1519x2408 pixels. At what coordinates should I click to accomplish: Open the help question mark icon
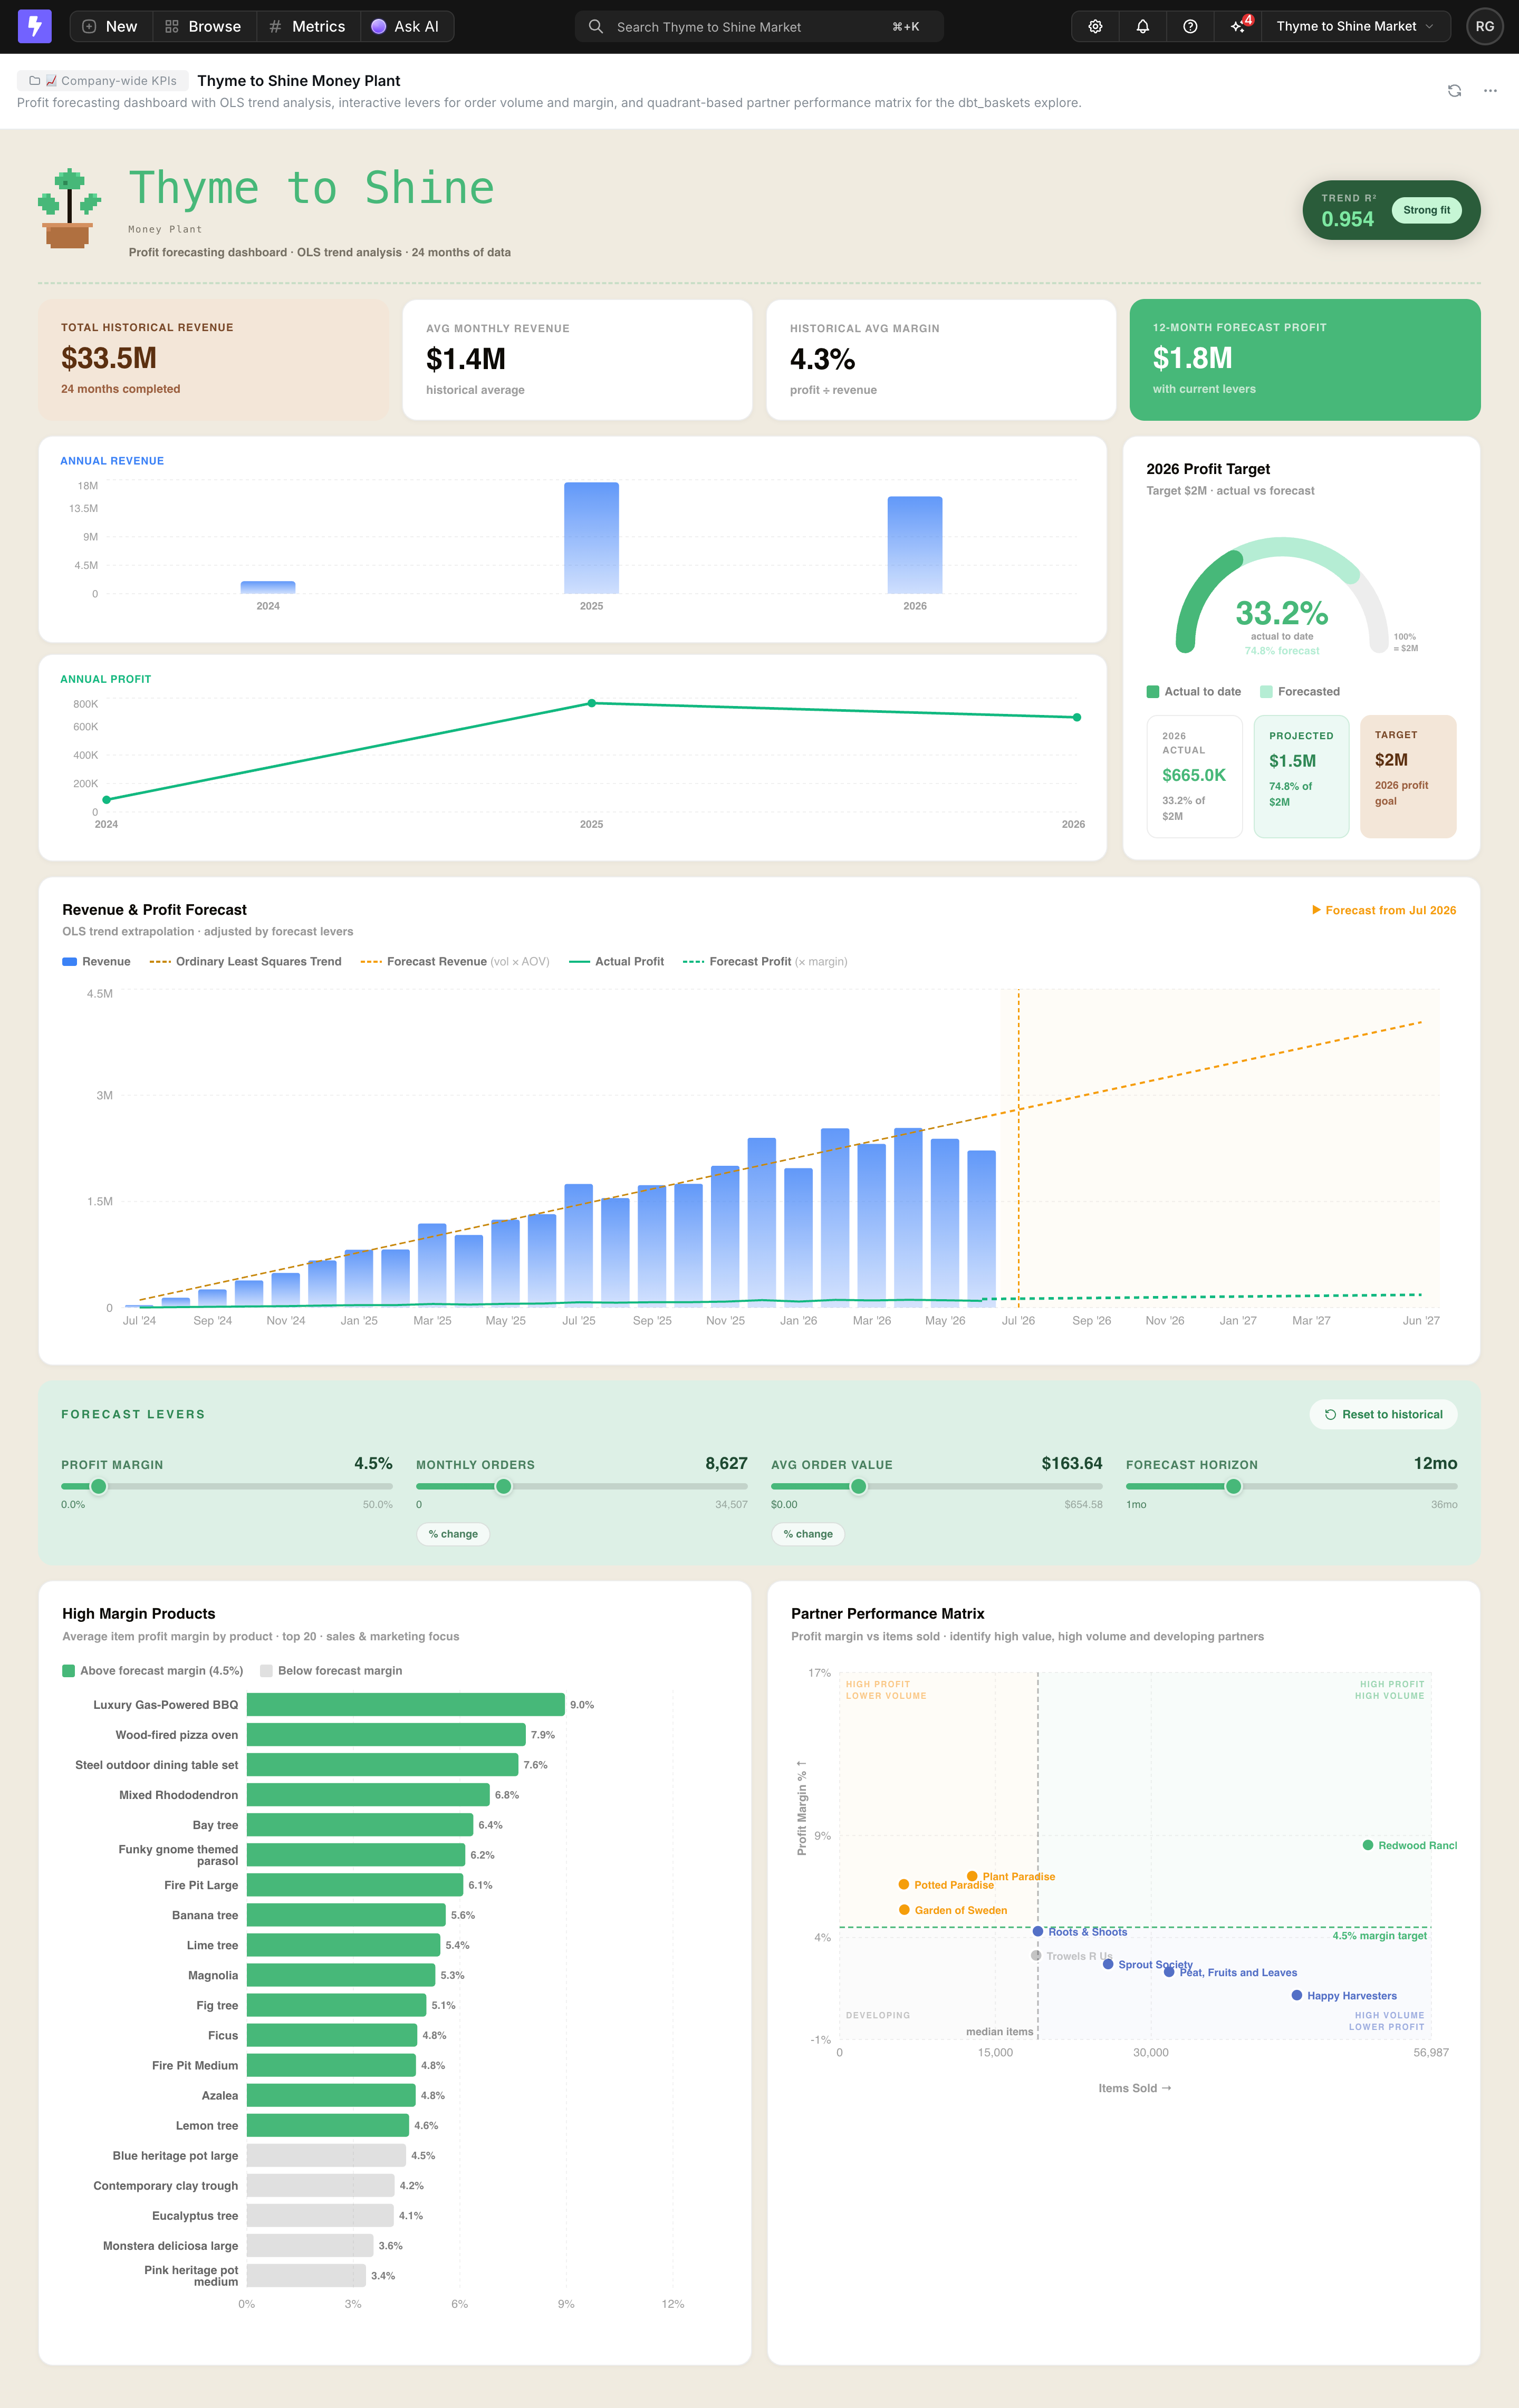[x=1190, y=26]
